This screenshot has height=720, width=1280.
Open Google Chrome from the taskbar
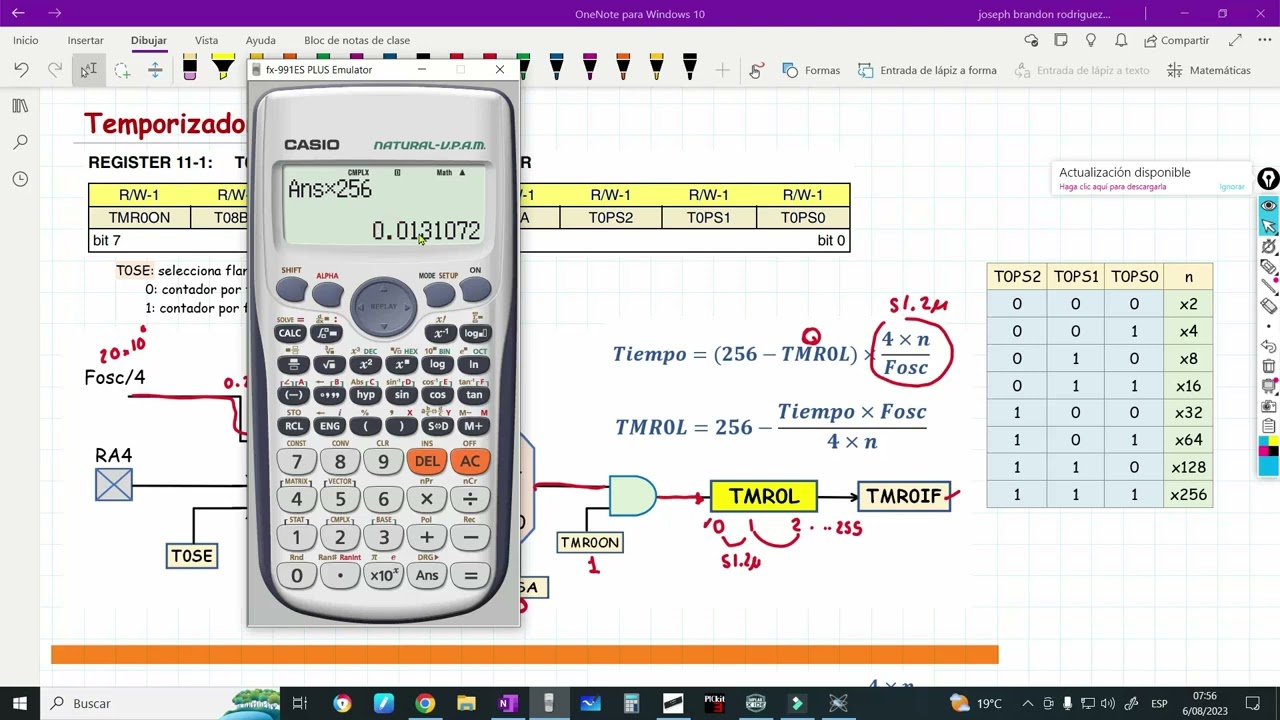pyautogui.click(x=425, y=703)
